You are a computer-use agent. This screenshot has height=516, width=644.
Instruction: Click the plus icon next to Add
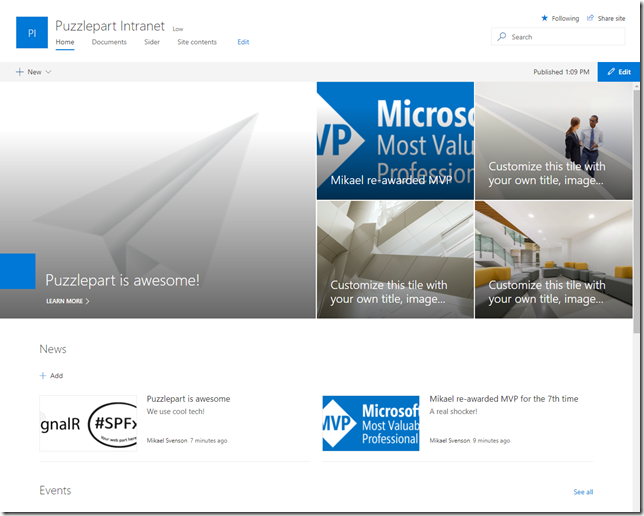(x=43, y=375)
